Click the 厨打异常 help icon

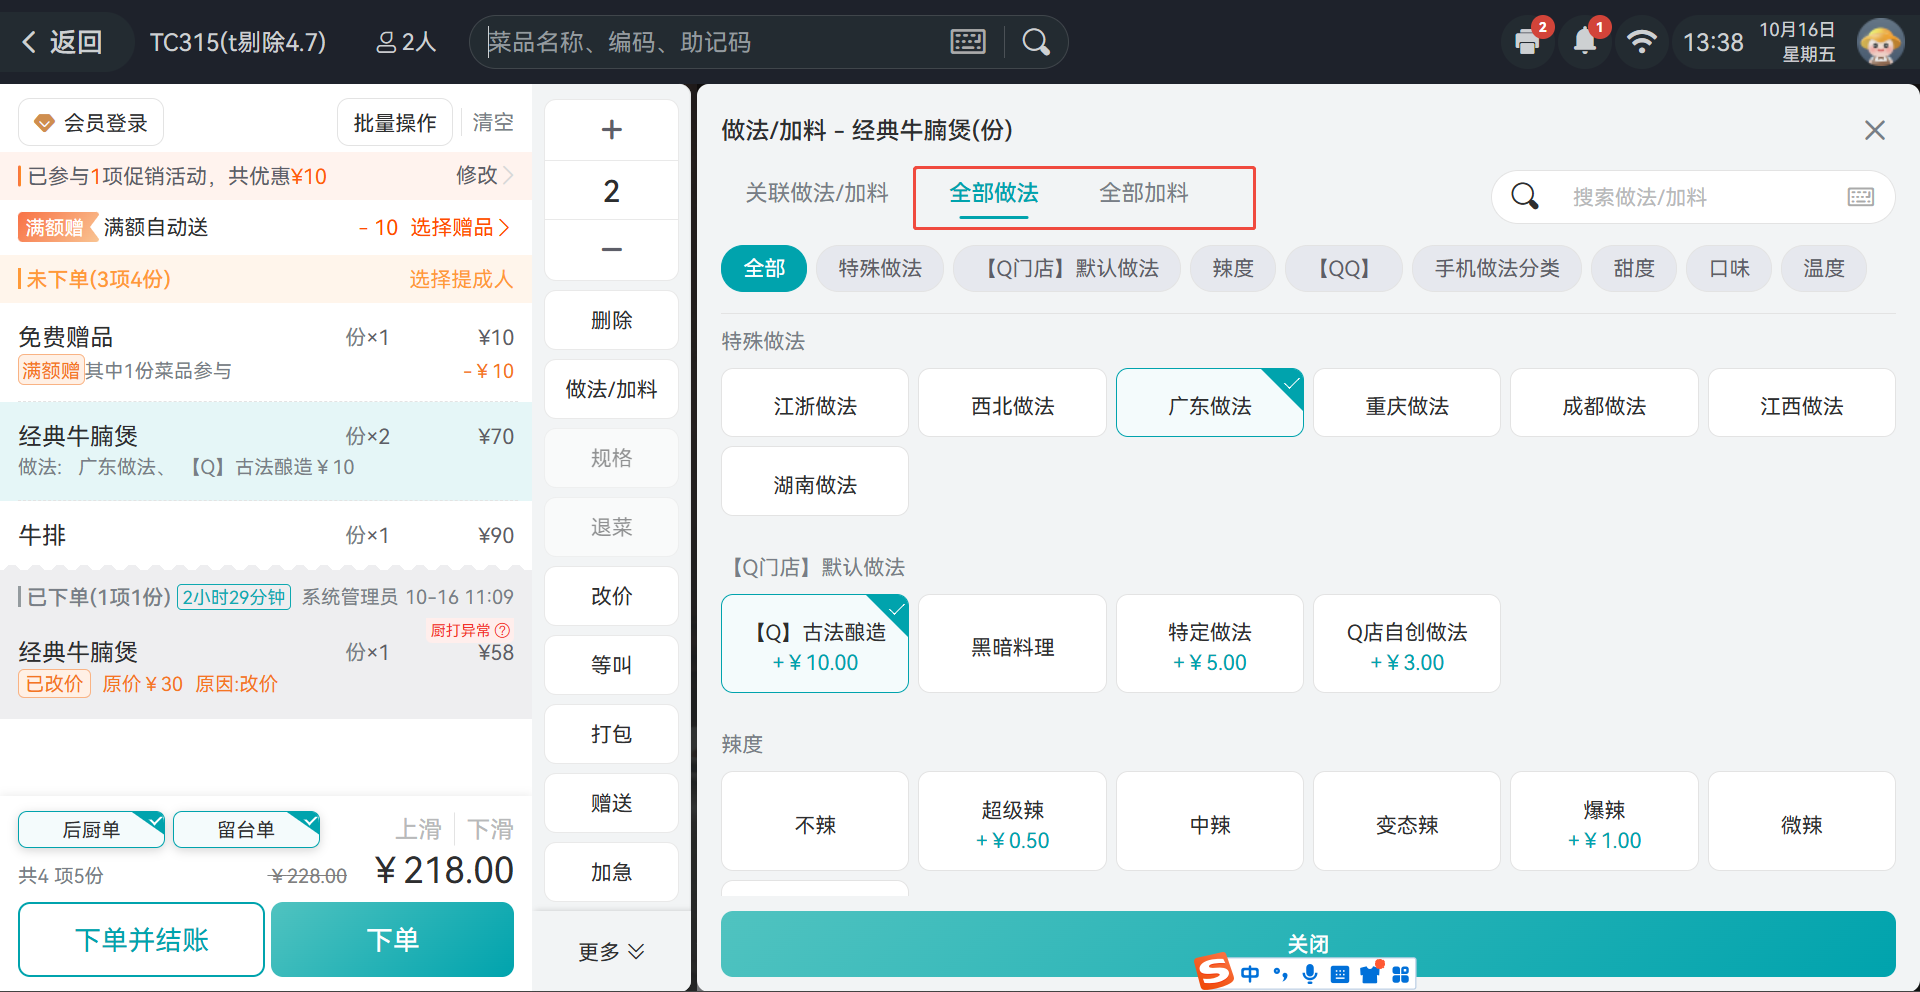(503, 630)
